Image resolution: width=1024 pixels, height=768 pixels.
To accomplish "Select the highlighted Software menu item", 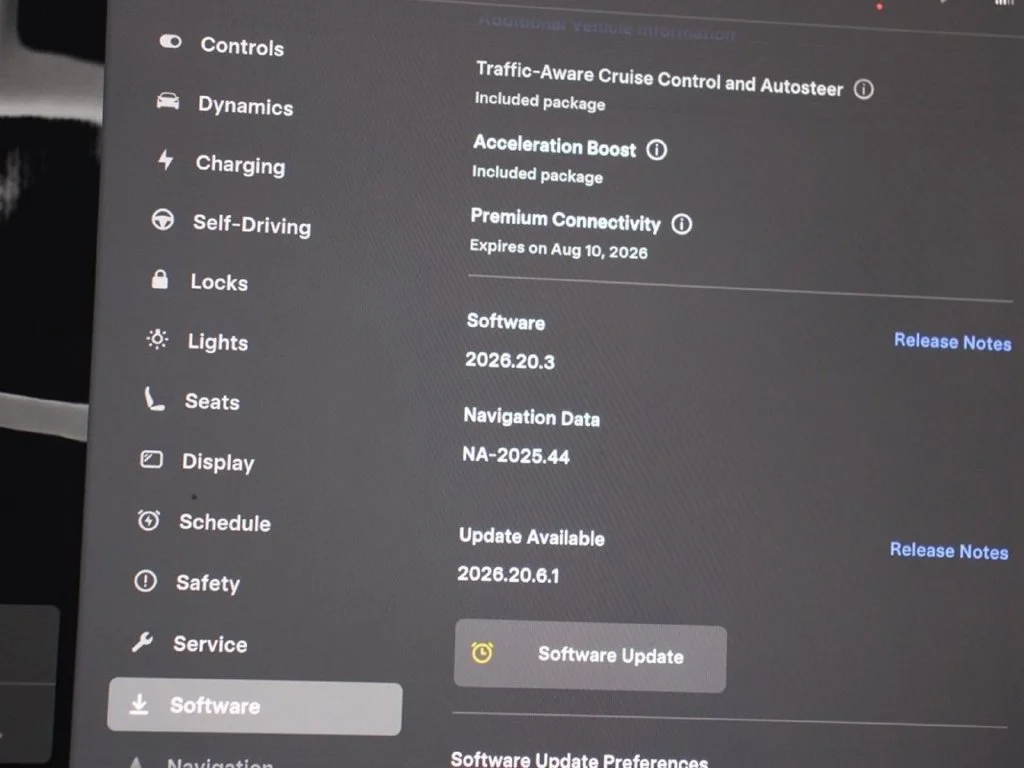I will point(255,707).
